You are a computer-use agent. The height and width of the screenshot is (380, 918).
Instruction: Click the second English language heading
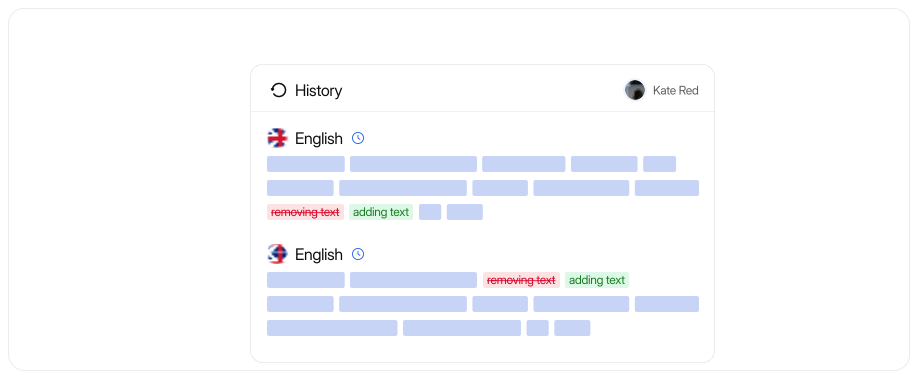click(x=318, y=255)
